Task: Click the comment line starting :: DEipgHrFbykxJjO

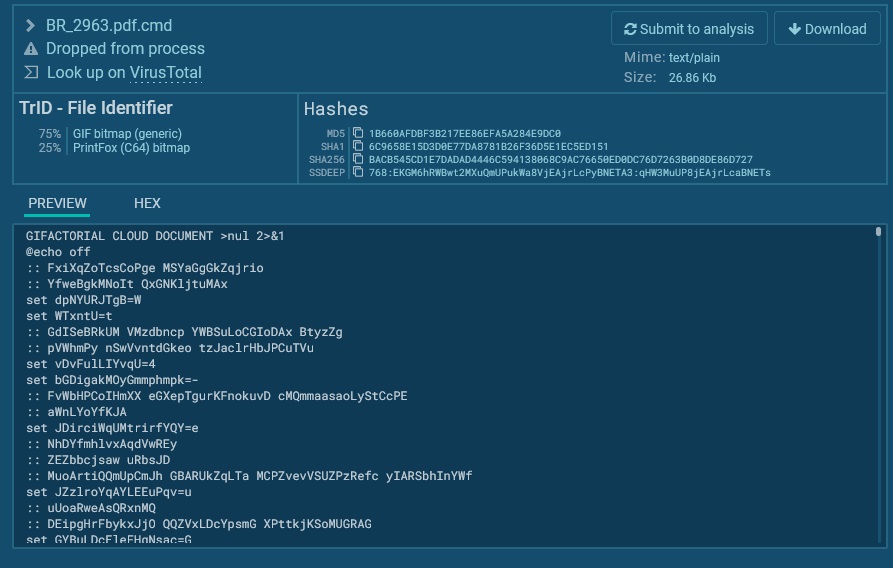Action: pyautogui.click(x=199, y=524)
